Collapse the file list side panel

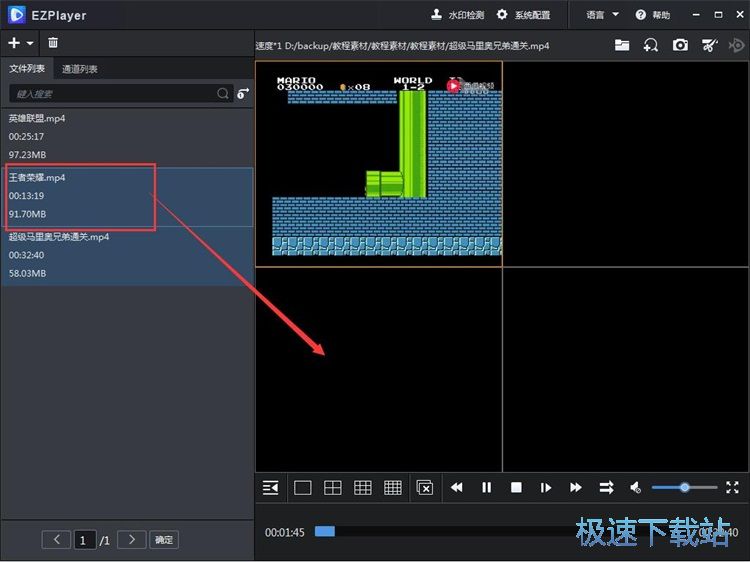(x=270, y=488)
